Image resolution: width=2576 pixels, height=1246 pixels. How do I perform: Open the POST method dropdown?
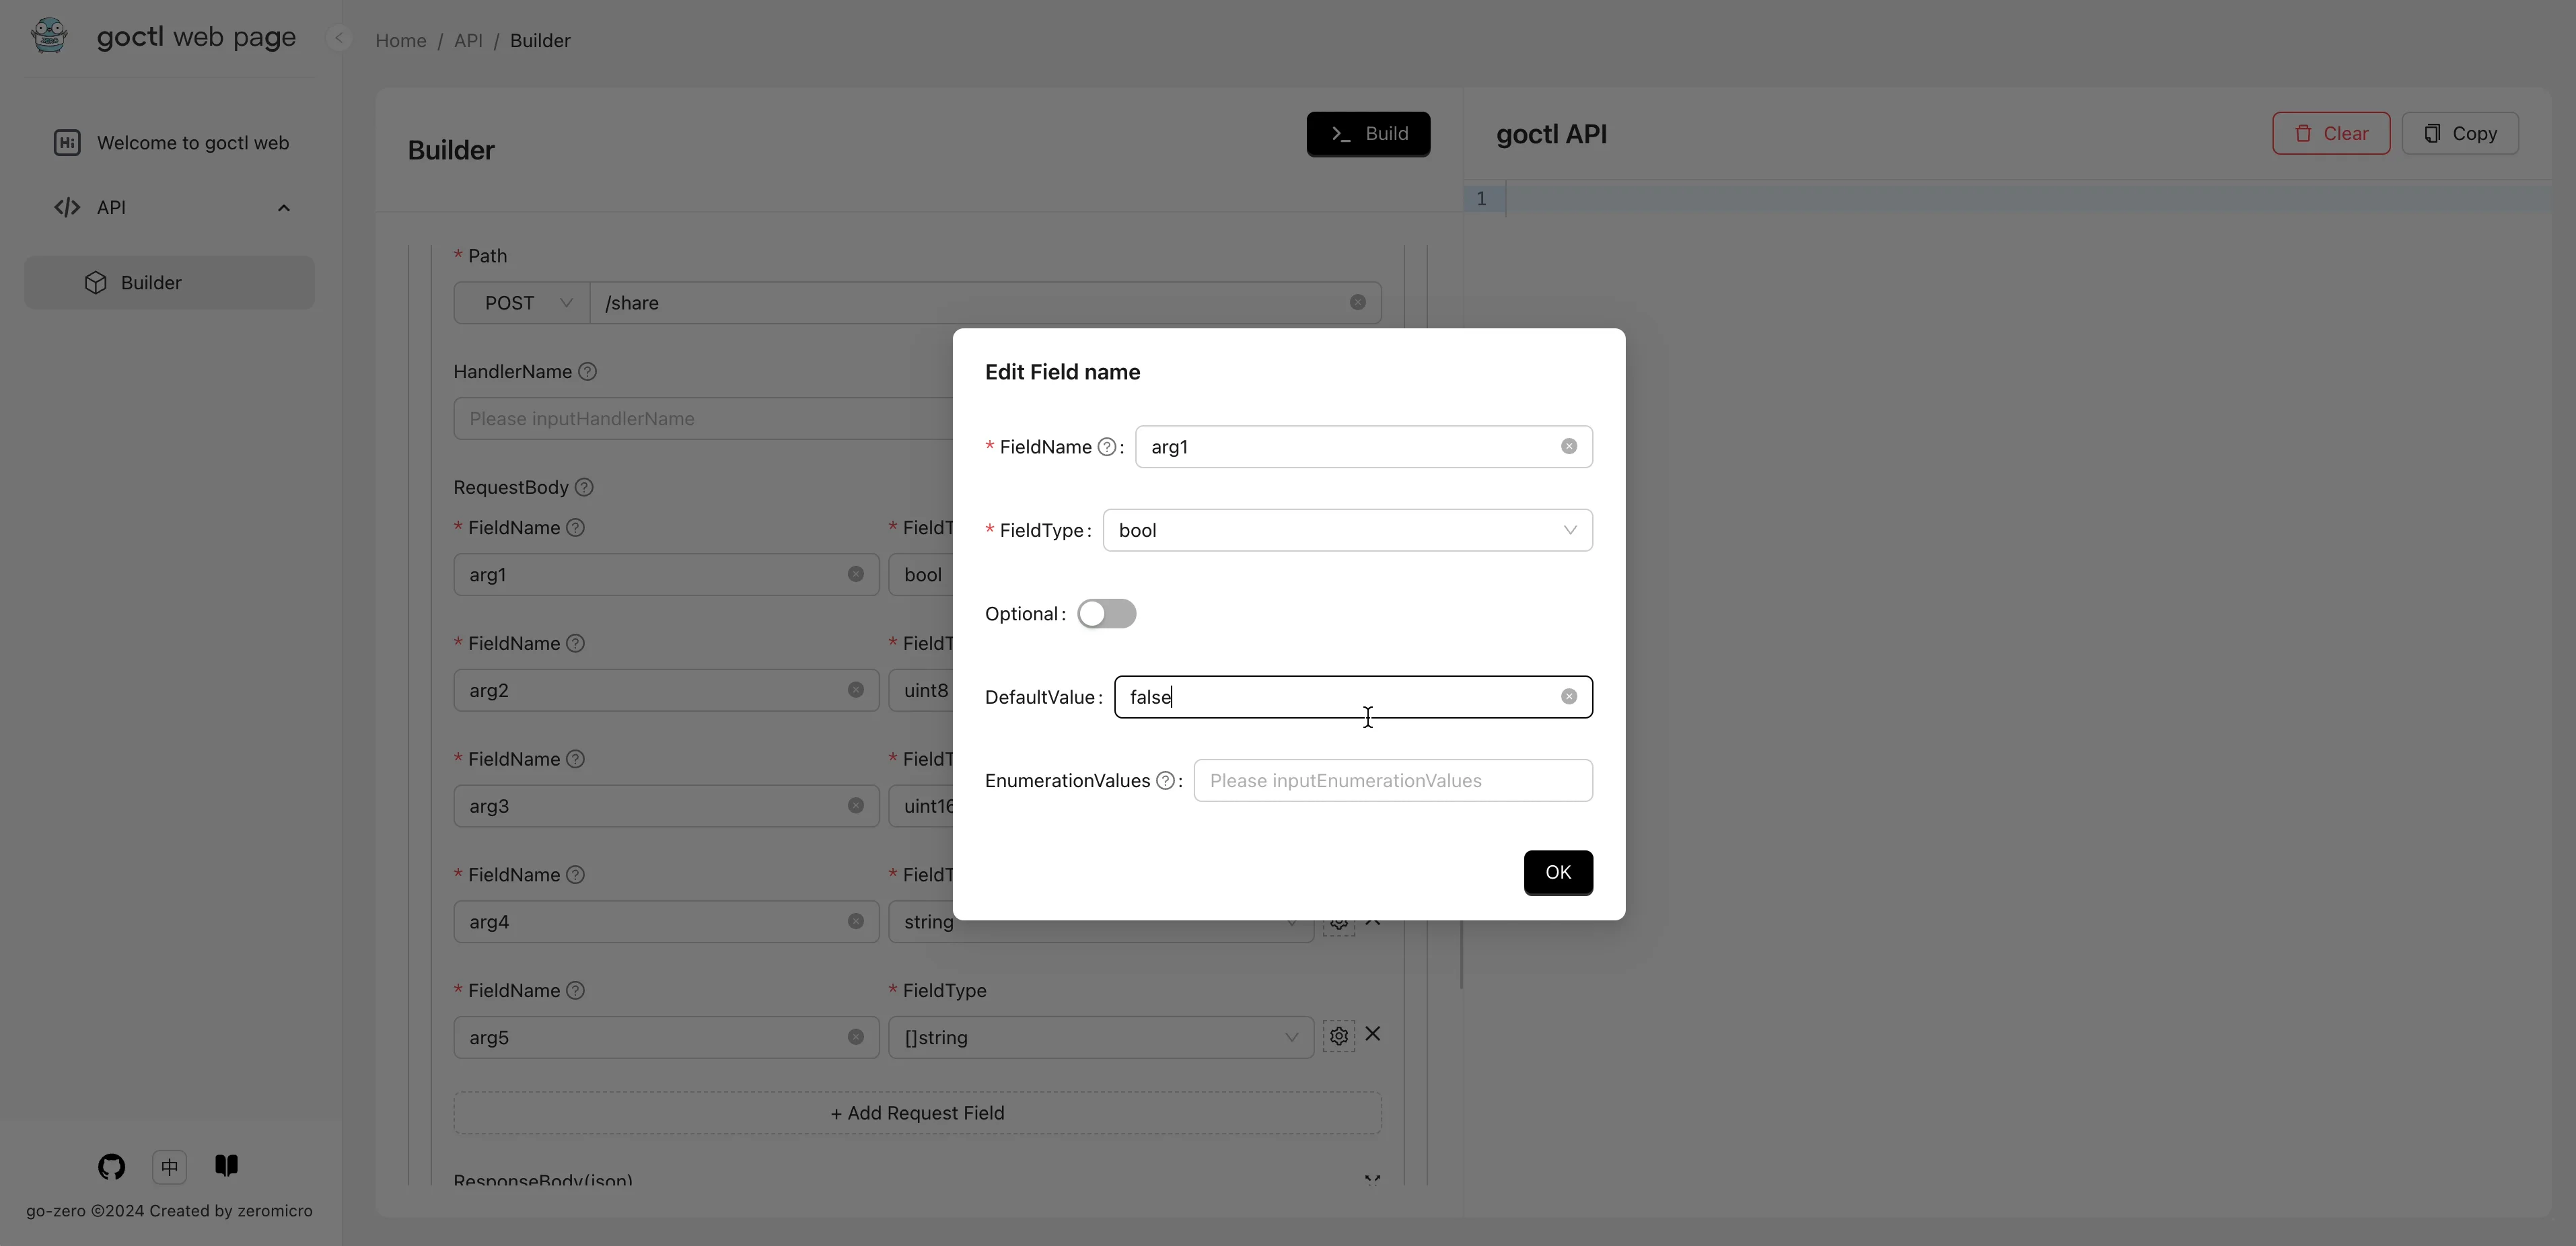coord(522,303)
